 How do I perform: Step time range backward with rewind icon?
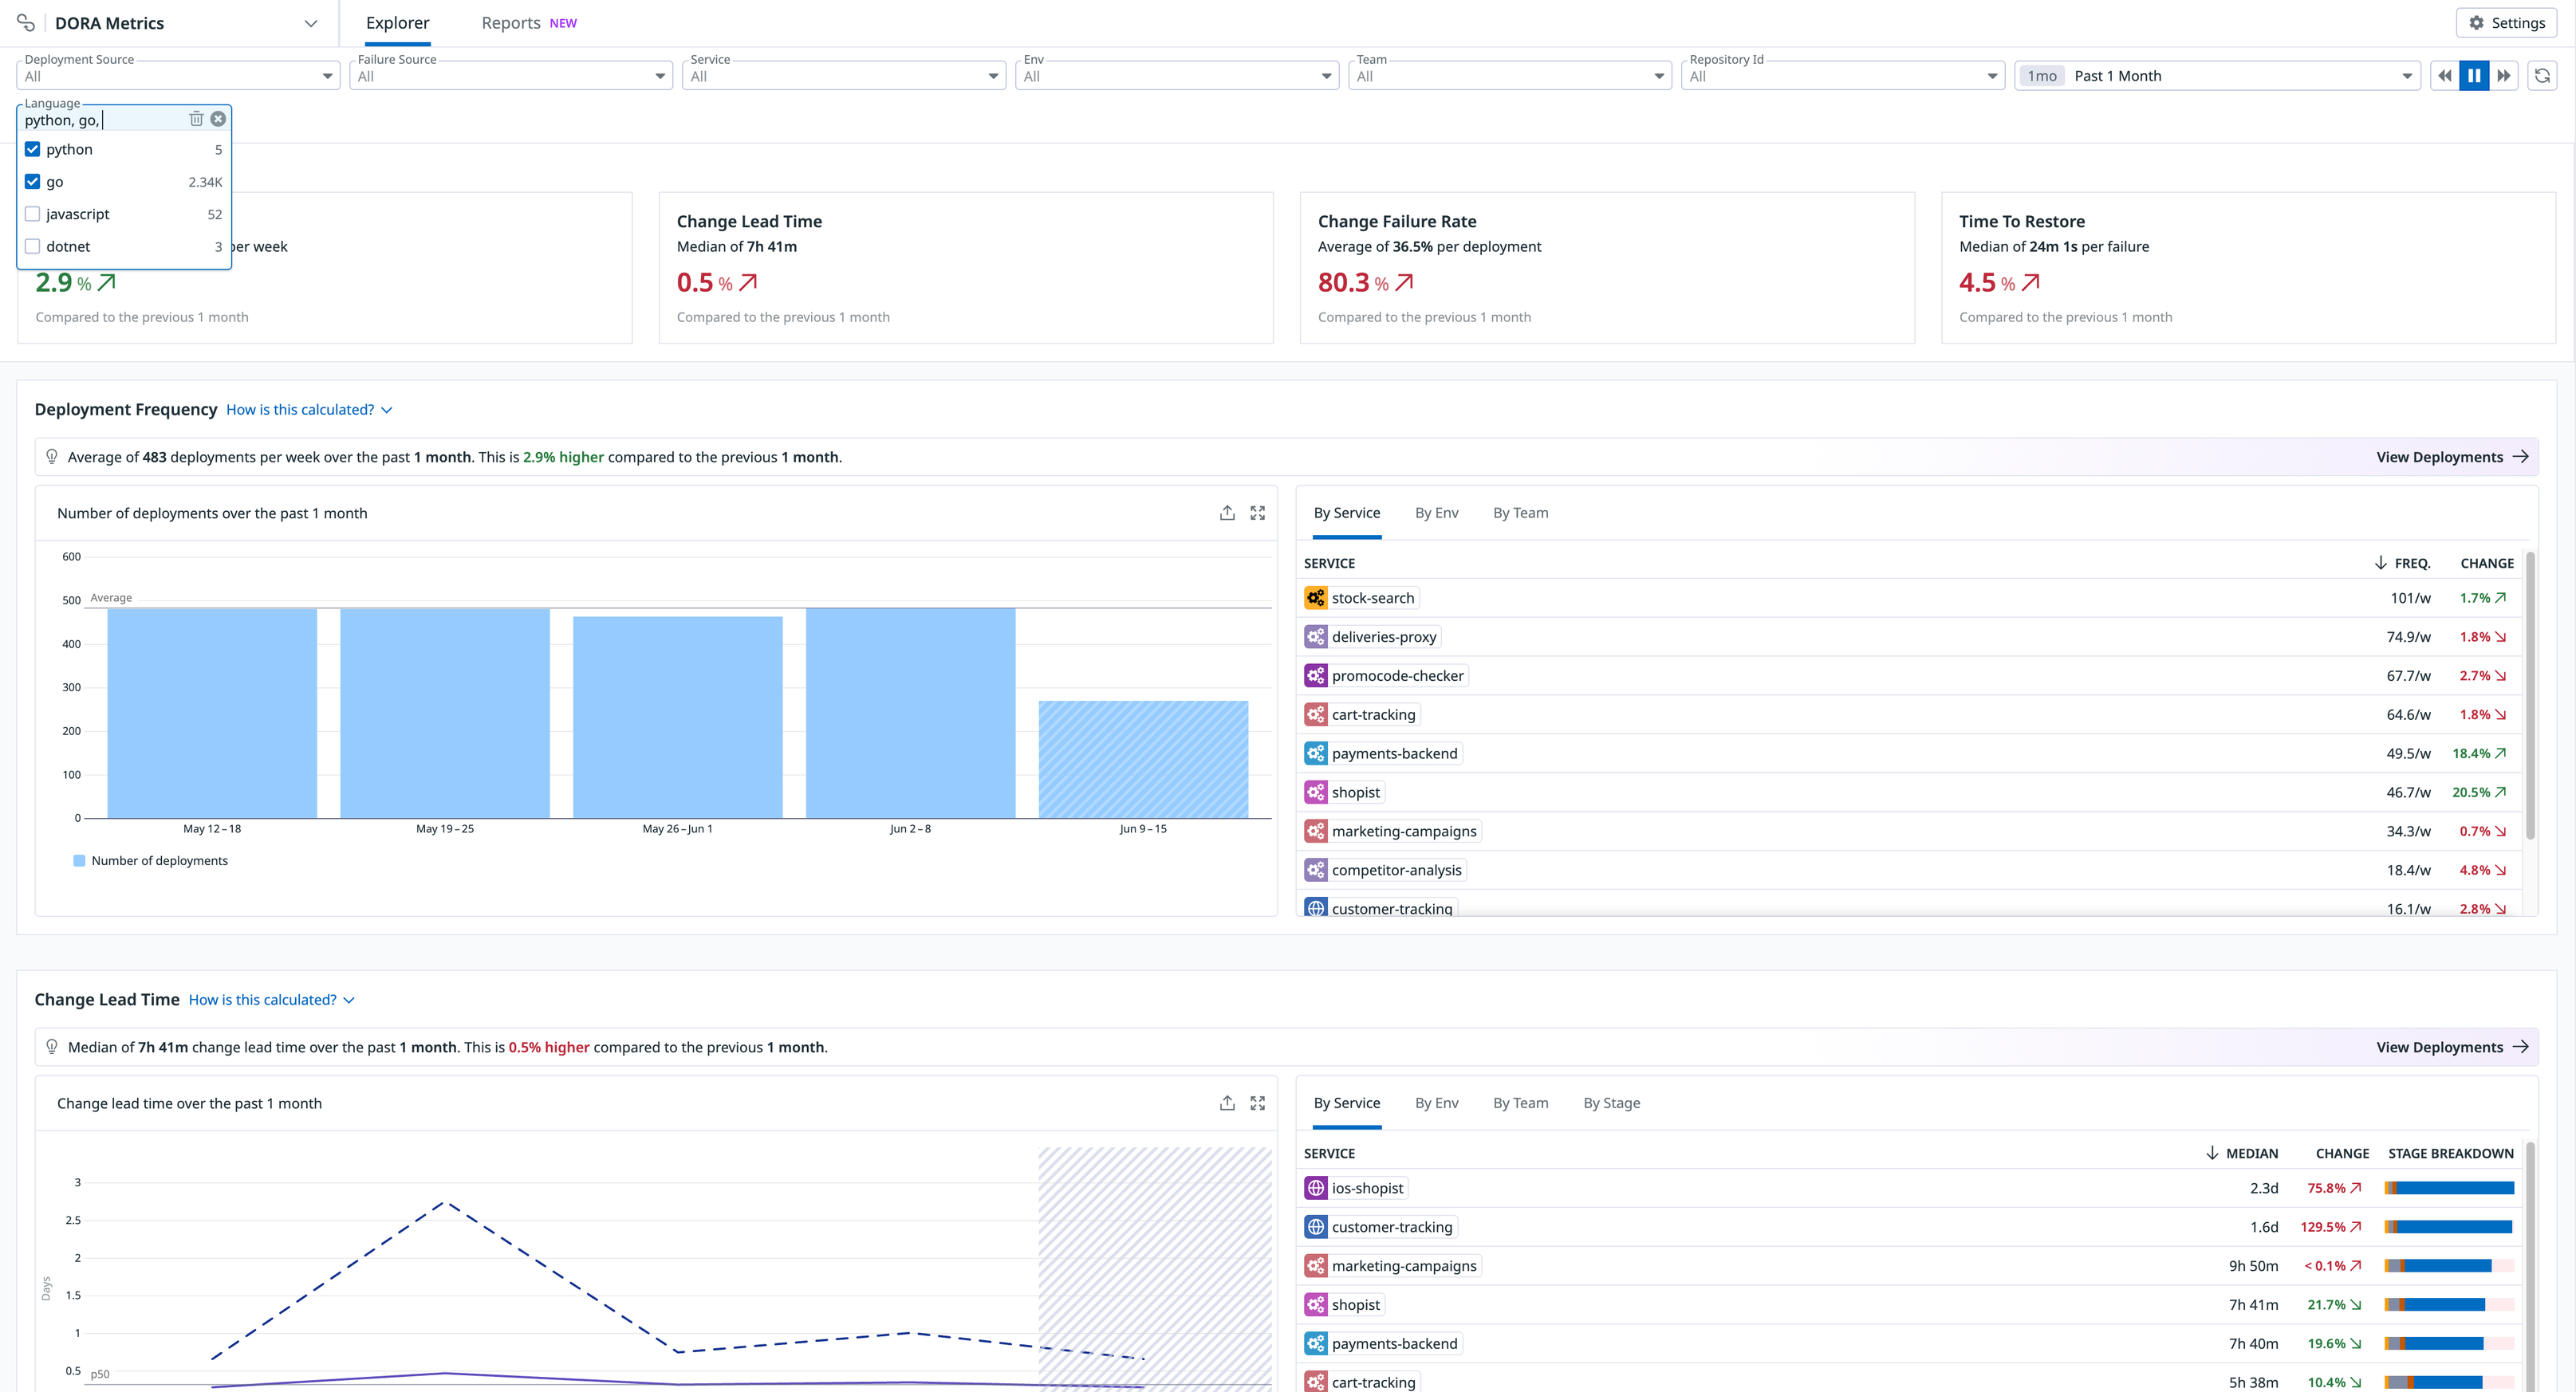pyautogui.click(x=2445, y=76)
